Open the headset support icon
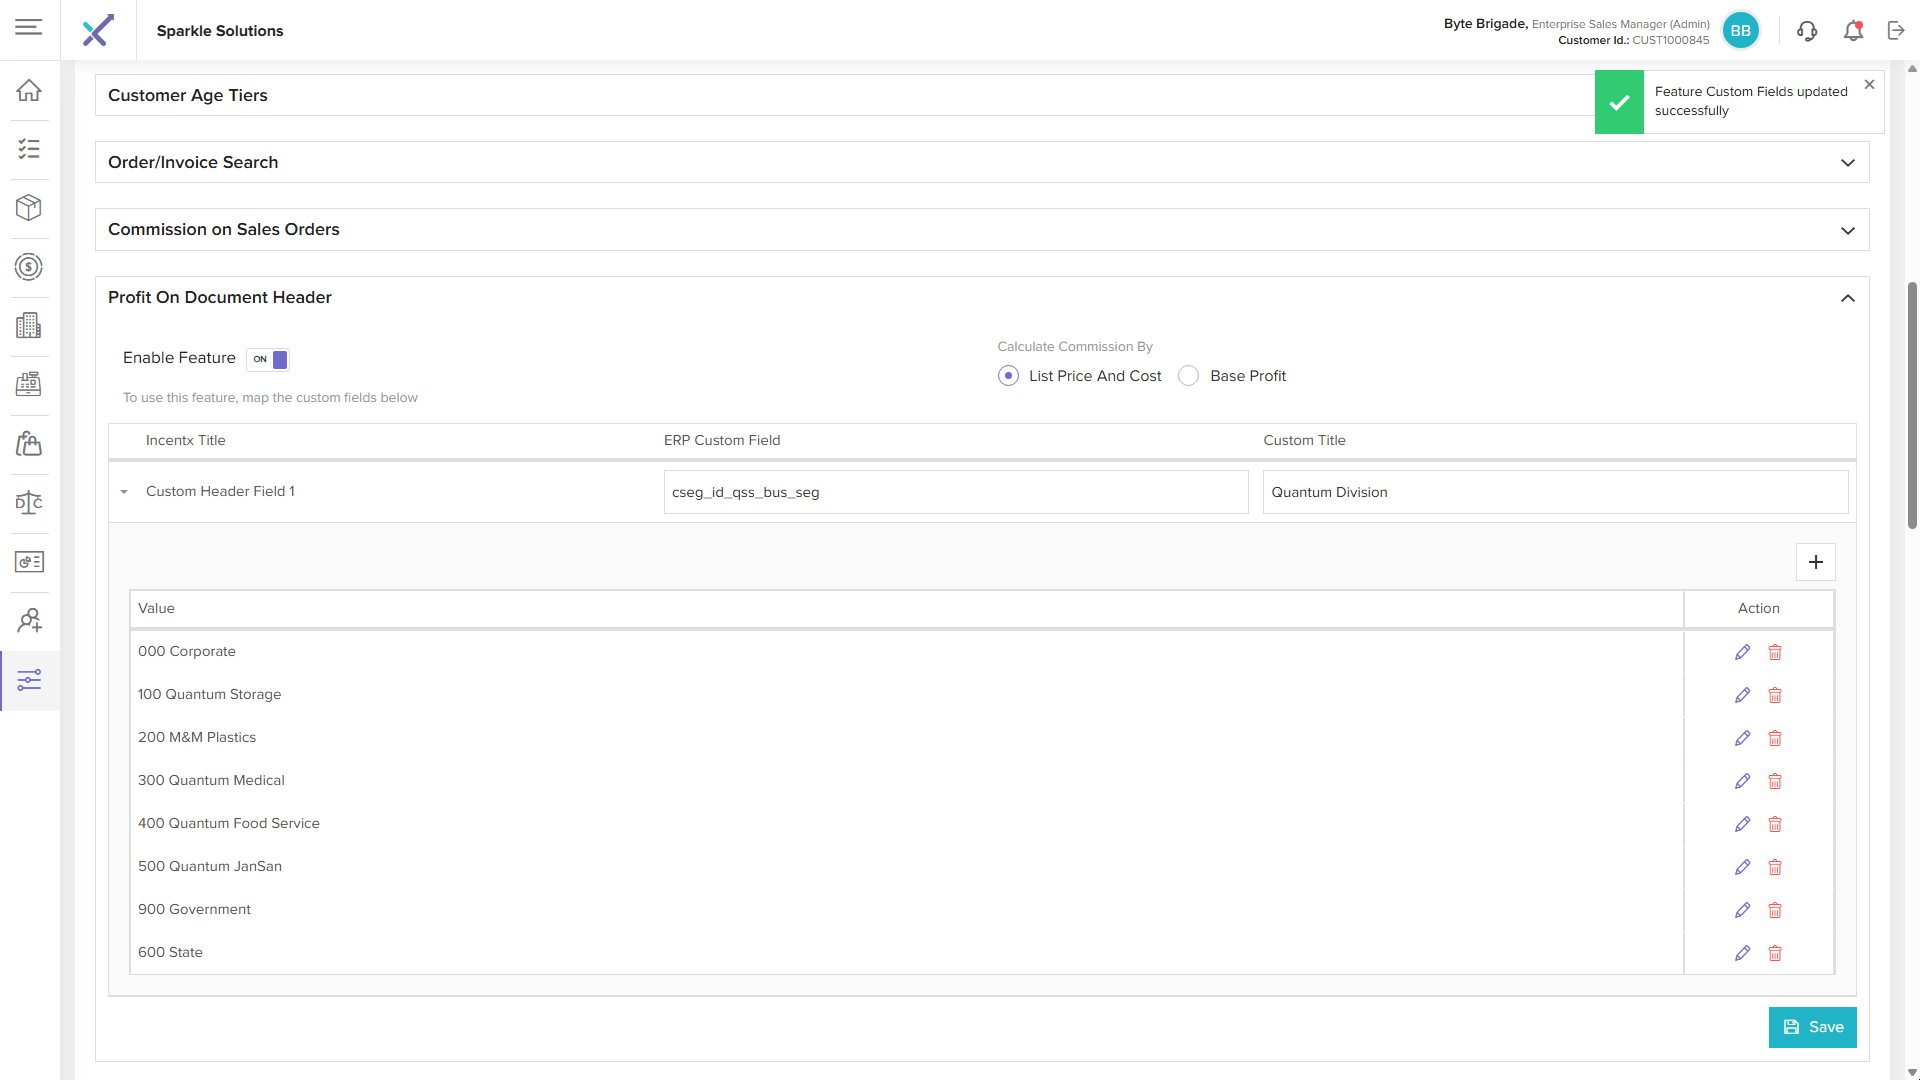This screenshot has width=1920, height=1080. [1807, 31]
